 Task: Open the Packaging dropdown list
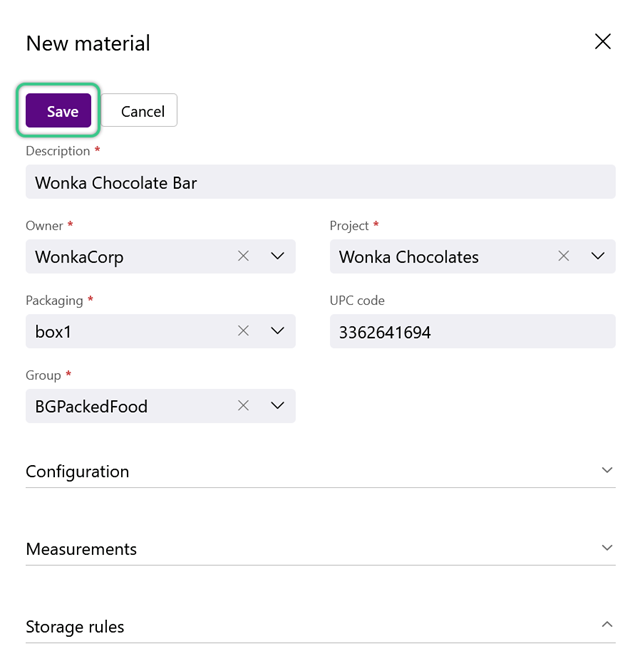point(277,331)
